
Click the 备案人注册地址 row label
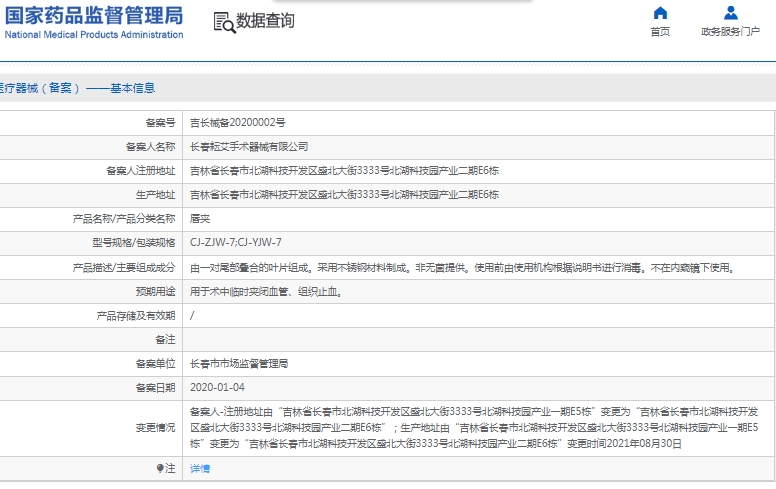[141, 170]
